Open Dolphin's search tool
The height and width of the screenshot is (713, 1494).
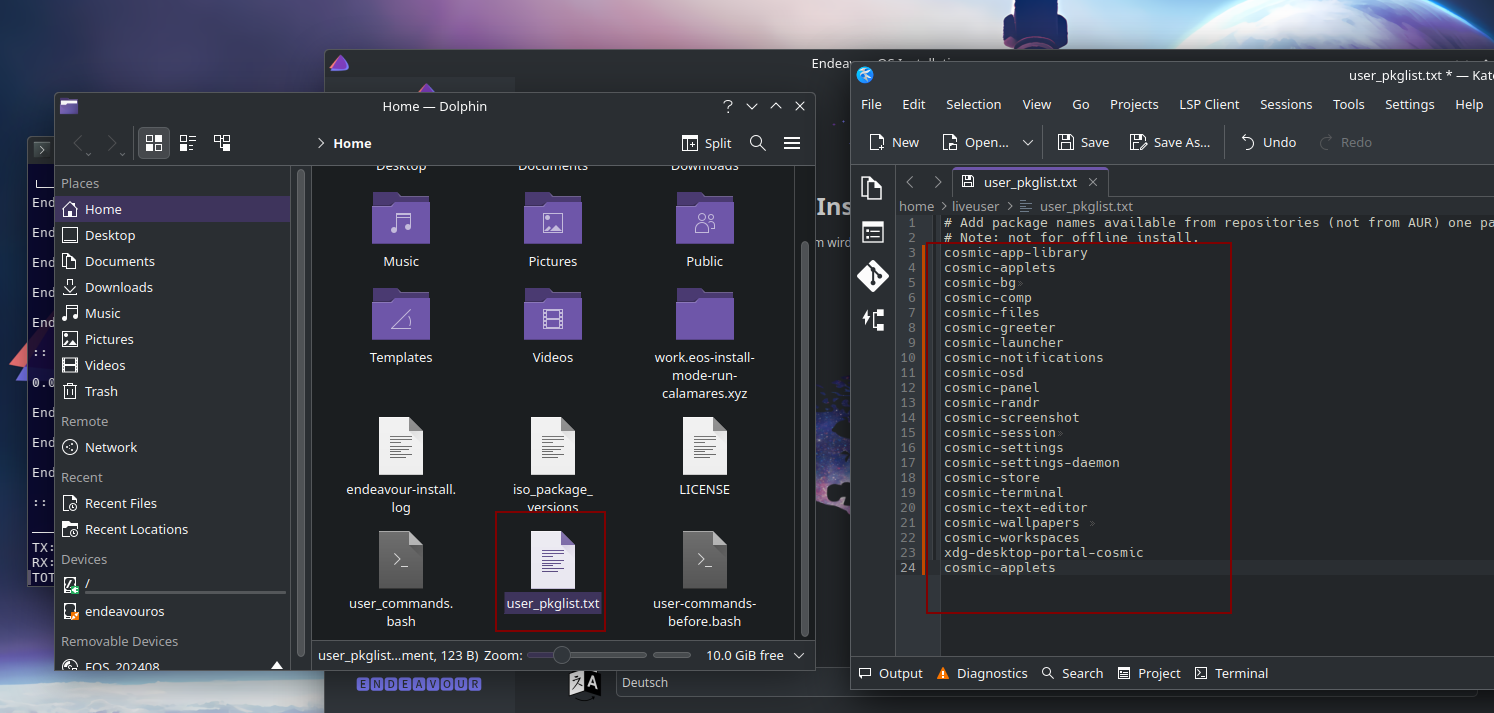pos(758,143)
